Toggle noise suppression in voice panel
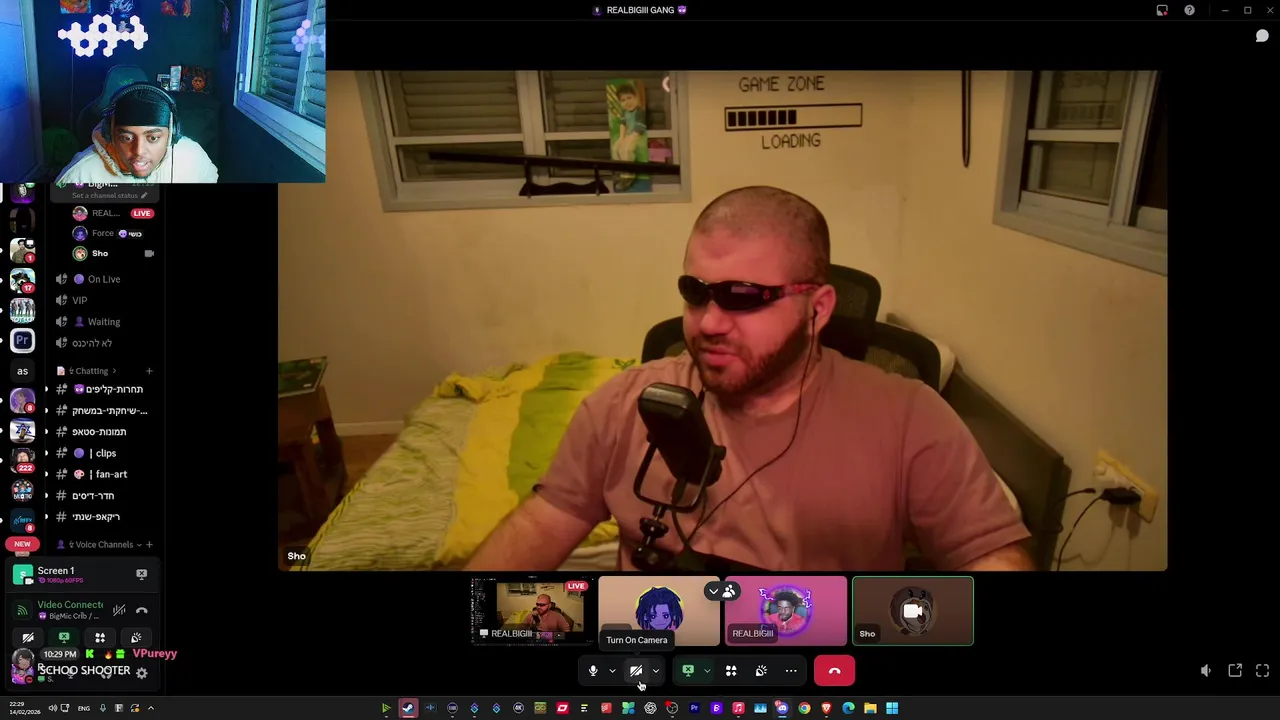This screenshot has height=720, width=1280. coord(119,610)
